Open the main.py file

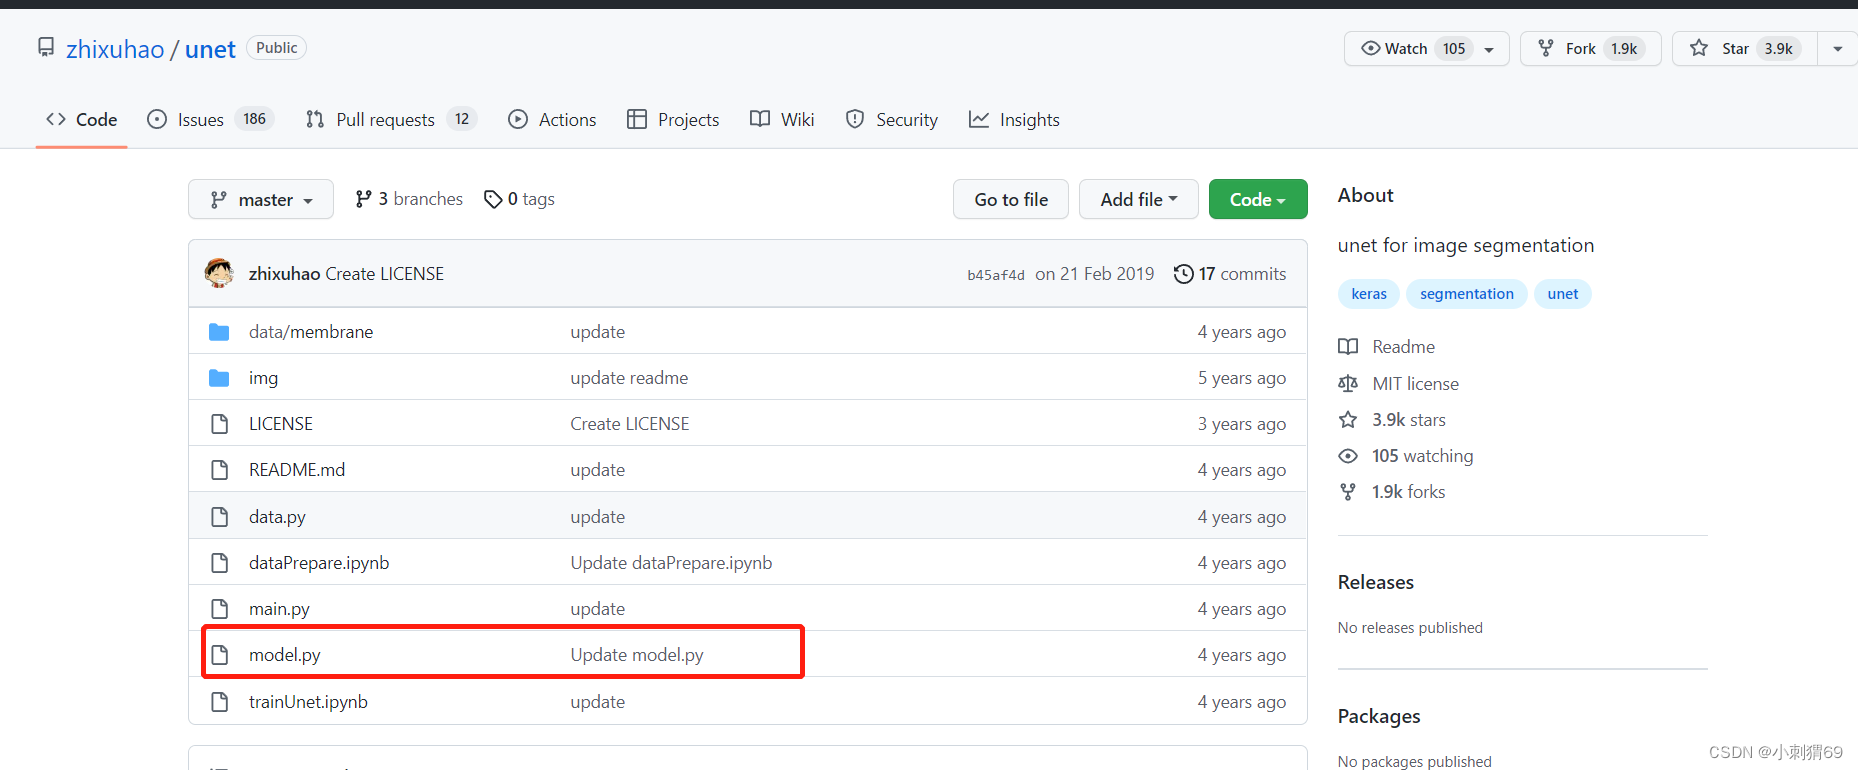click(279, 609)
